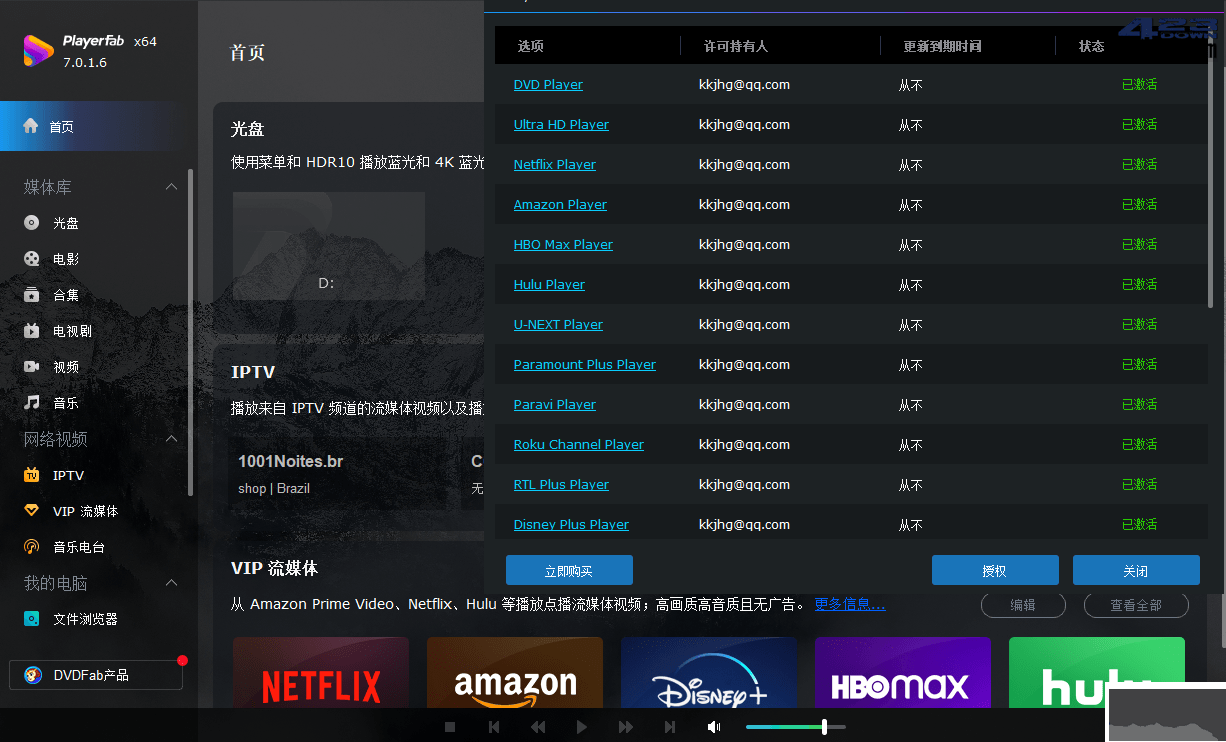
Task: Open the Netflix streaming tile
Action: pyautogui.click(x=321, y=673)
